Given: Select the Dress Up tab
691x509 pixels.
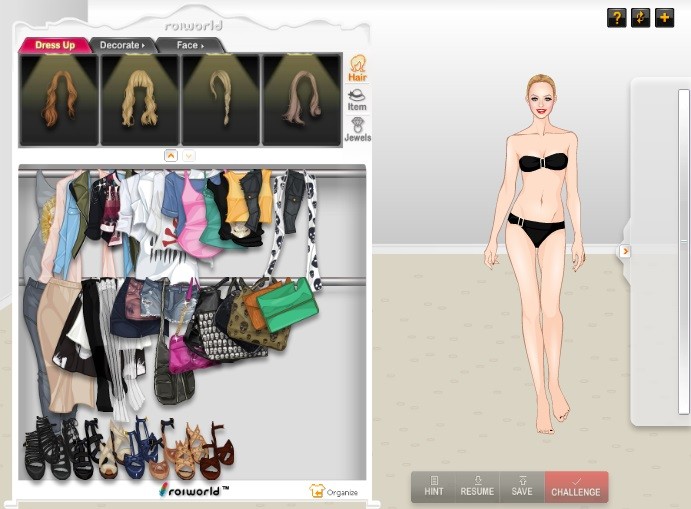Looking at the screenshot, I should pyautogui.click(x=55, y=45).
